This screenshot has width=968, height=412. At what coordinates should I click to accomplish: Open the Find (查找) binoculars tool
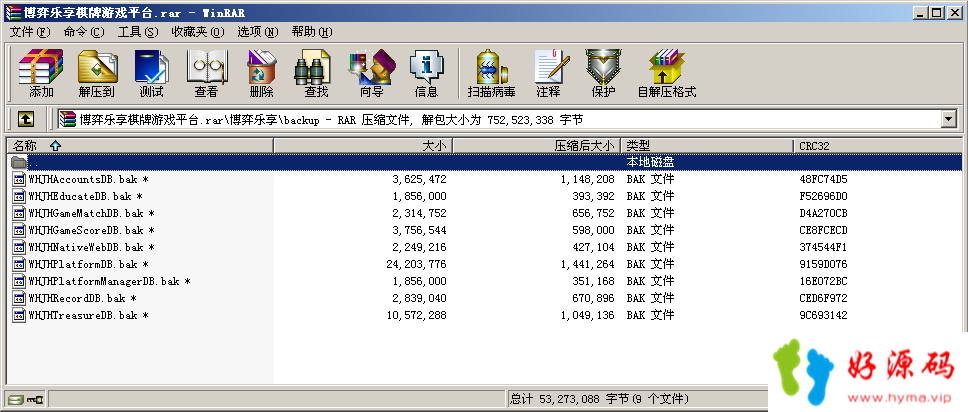315,73
